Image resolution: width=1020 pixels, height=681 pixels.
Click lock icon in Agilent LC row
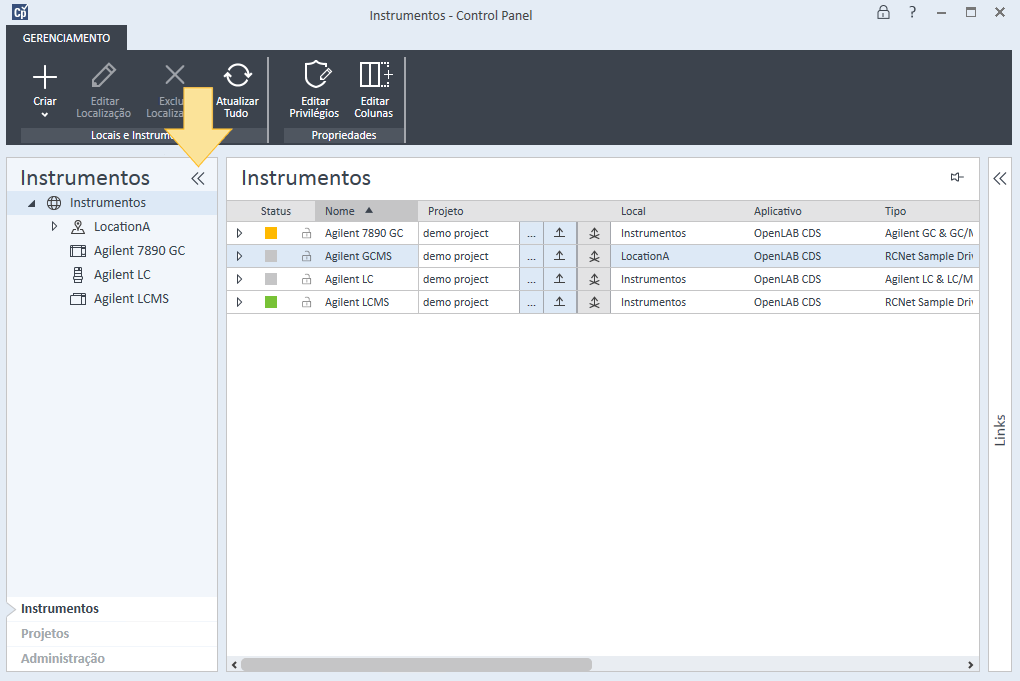pyautogui.click(x=306, y=279)
